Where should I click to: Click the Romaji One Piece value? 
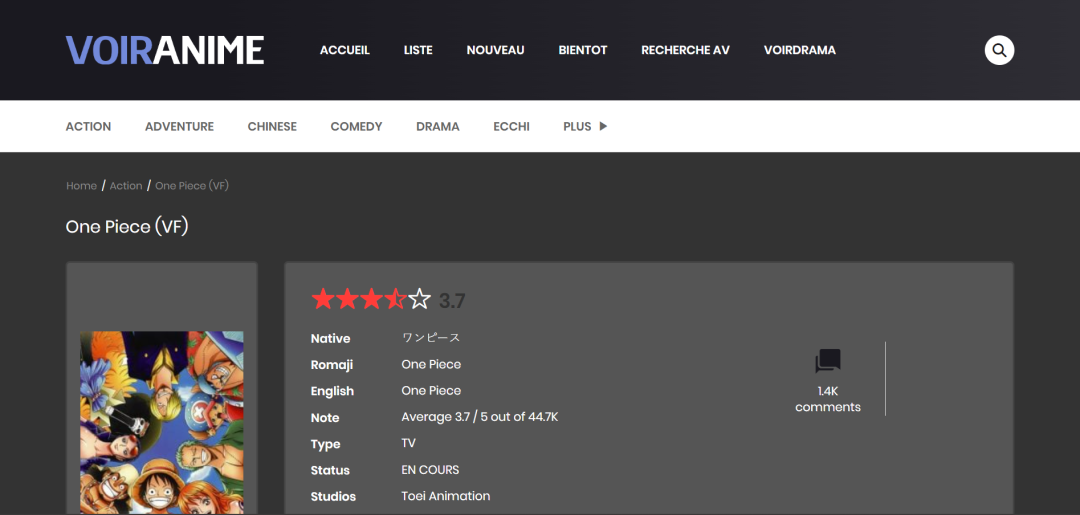click(x=431, y=364)
